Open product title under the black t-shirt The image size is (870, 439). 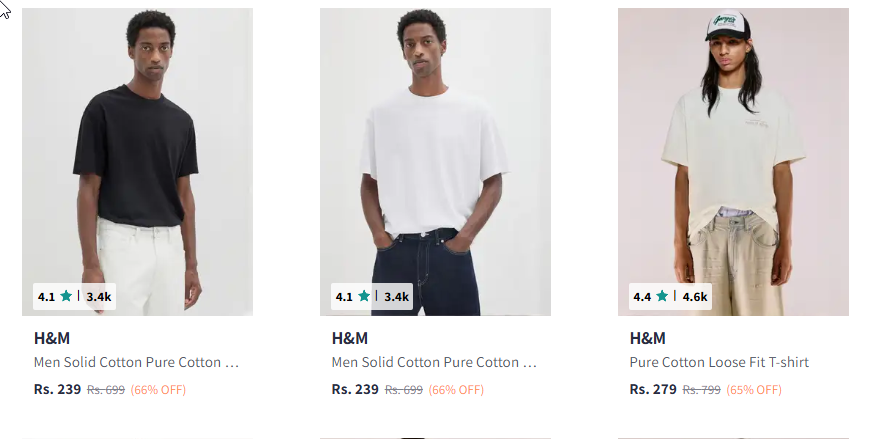(x=137, y=362)
